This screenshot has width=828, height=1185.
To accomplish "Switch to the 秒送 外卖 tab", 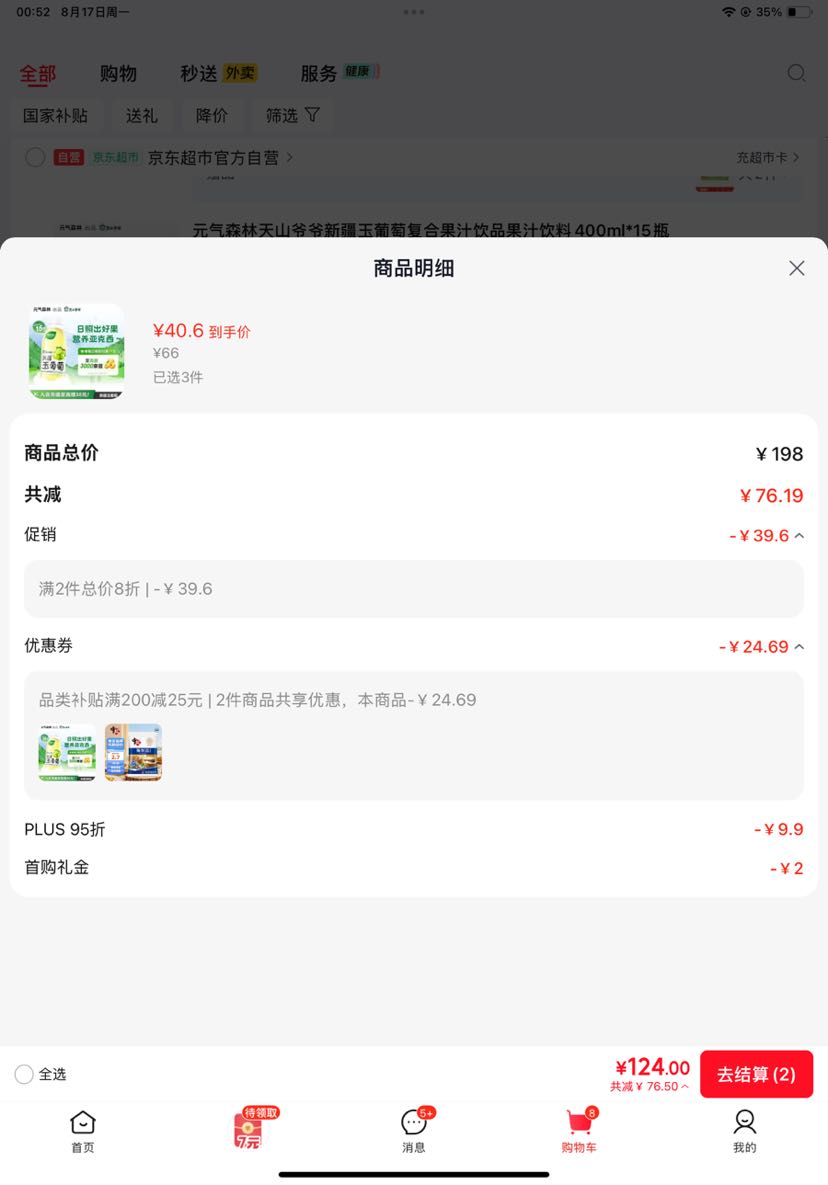I will pos(219,73).
